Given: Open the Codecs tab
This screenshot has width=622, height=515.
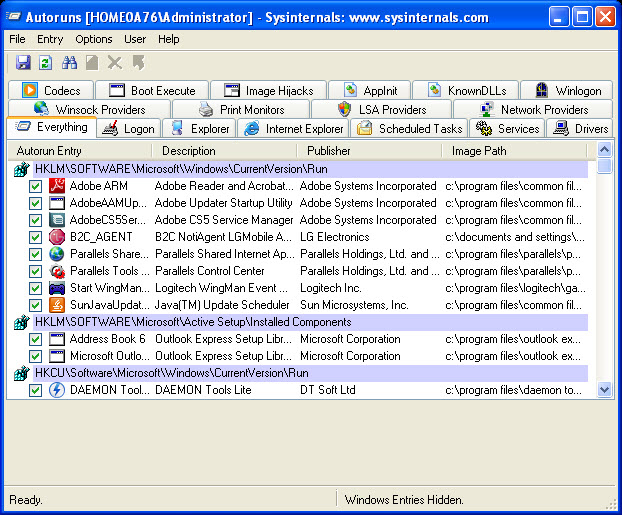Looking at the screenshot, I should (51, 90).
